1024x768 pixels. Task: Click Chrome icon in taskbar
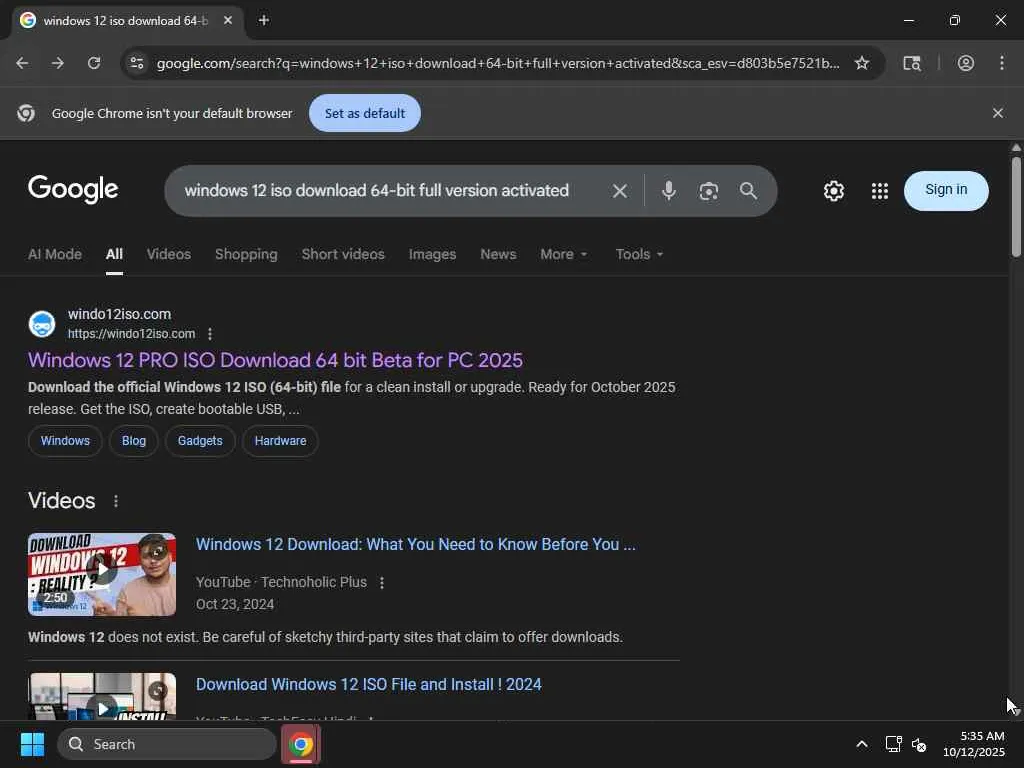tap(300, 744)
